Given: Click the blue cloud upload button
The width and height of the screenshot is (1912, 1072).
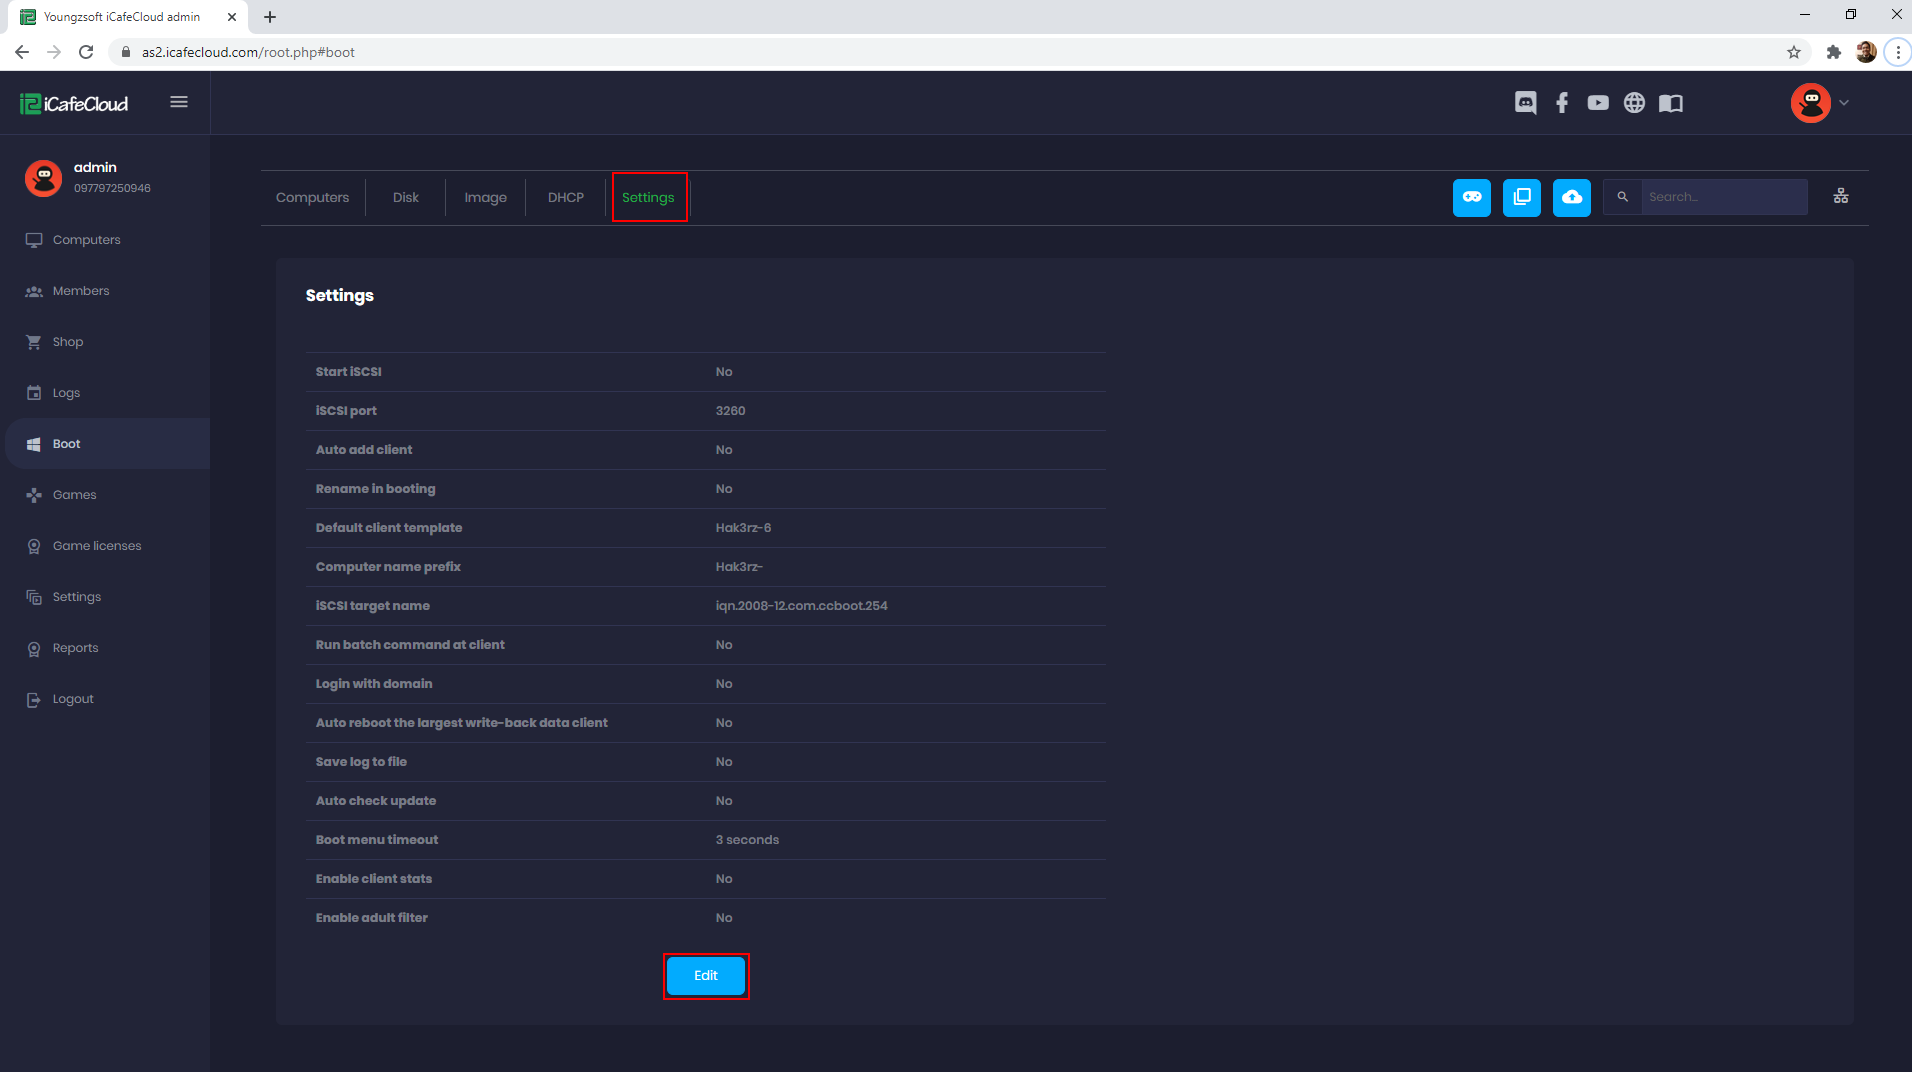Looking at the screenshot, I should [x=1572, y=197].
